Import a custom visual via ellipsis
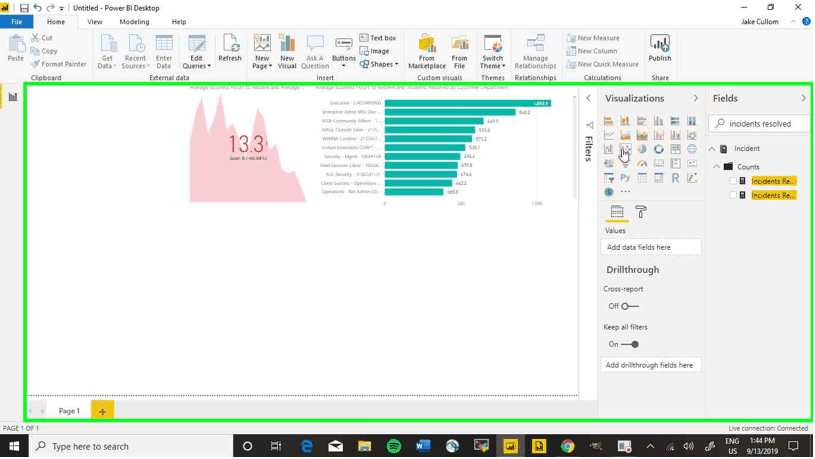 (625, 192)
